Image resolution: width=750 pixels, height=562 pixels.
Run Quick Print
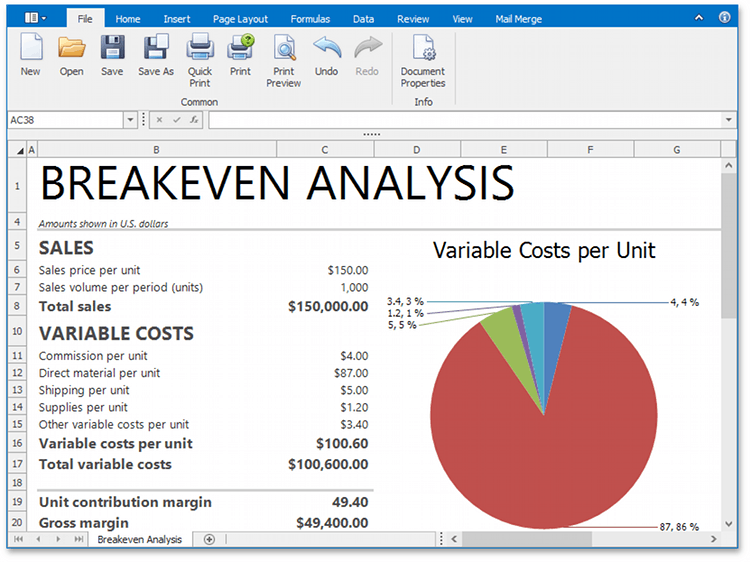point(200,47)
